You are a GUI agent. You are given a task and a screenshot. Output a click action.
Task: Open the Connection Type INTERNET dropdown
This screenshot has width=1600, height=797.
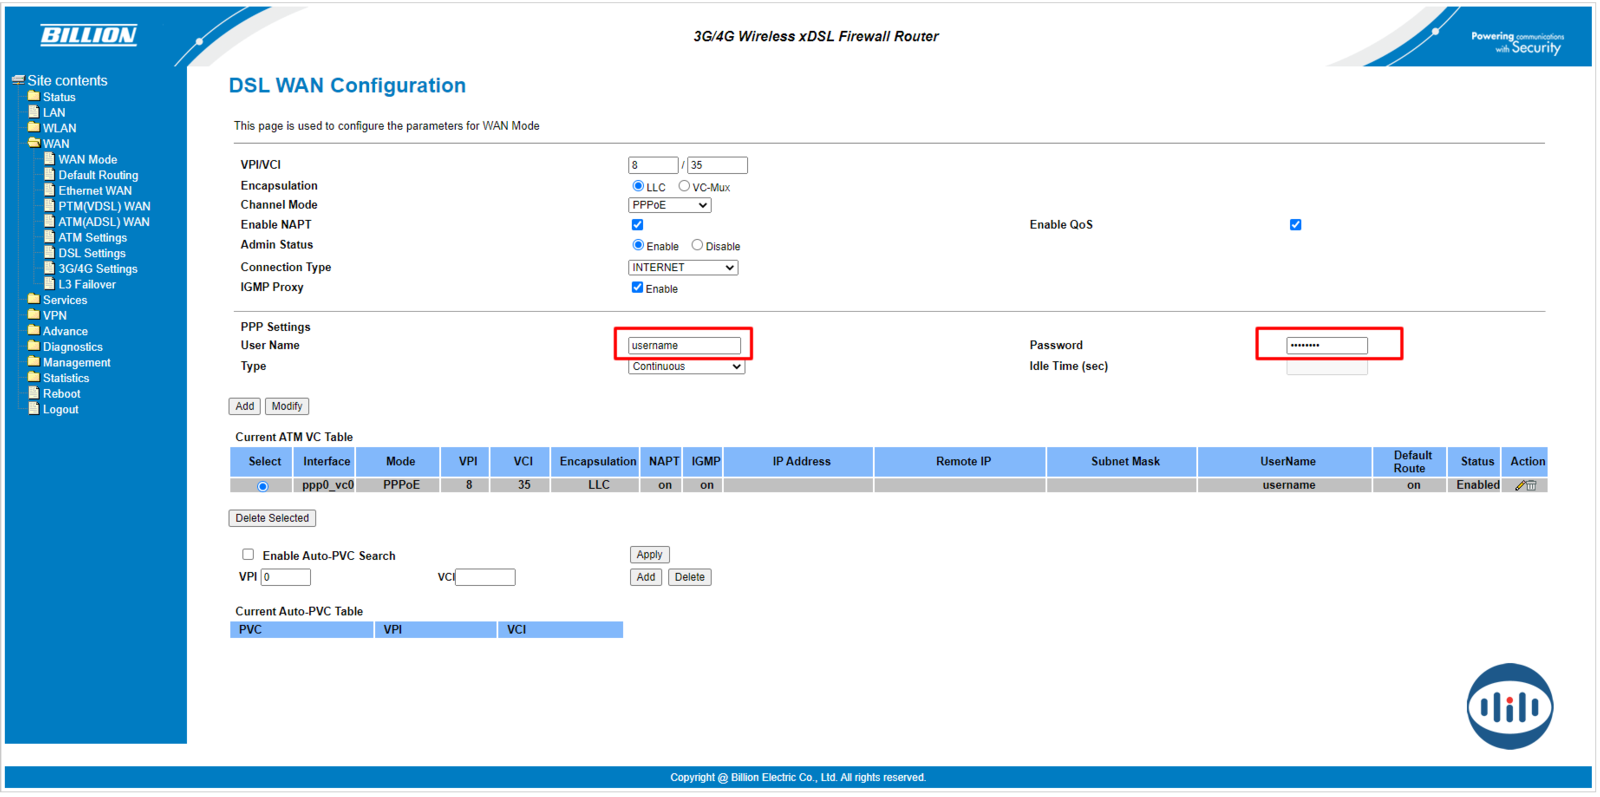point(683,268)
